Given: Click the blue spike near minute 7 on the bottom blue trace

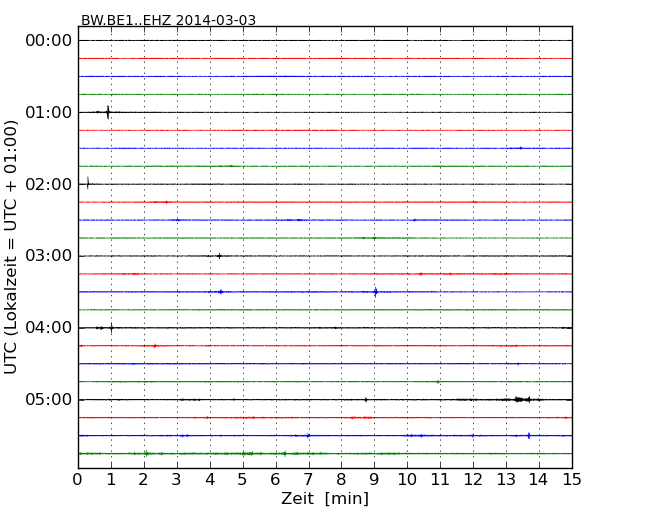Looking at the screenshot, I should click(x=308, y=435).
